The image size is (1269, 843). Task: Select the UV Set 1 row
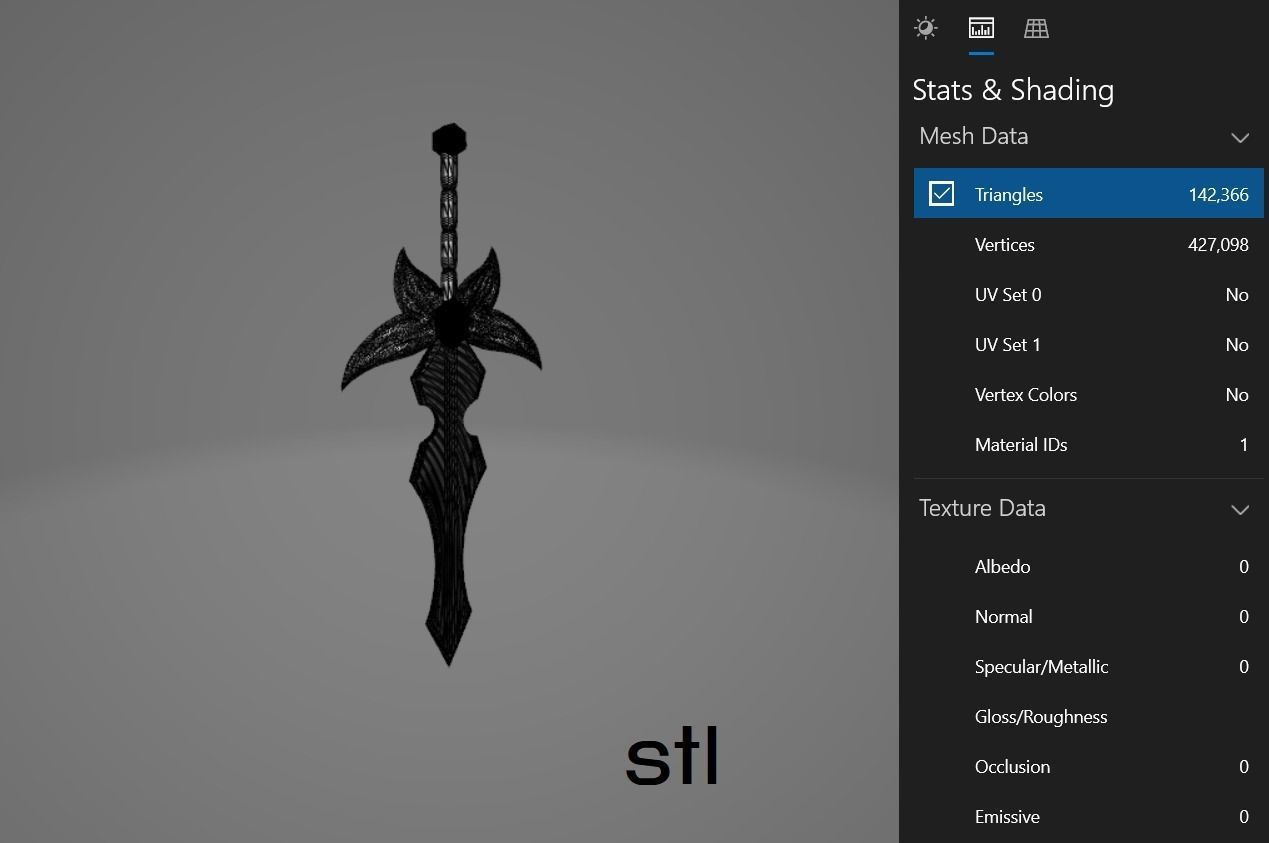tap(1089, 344)
